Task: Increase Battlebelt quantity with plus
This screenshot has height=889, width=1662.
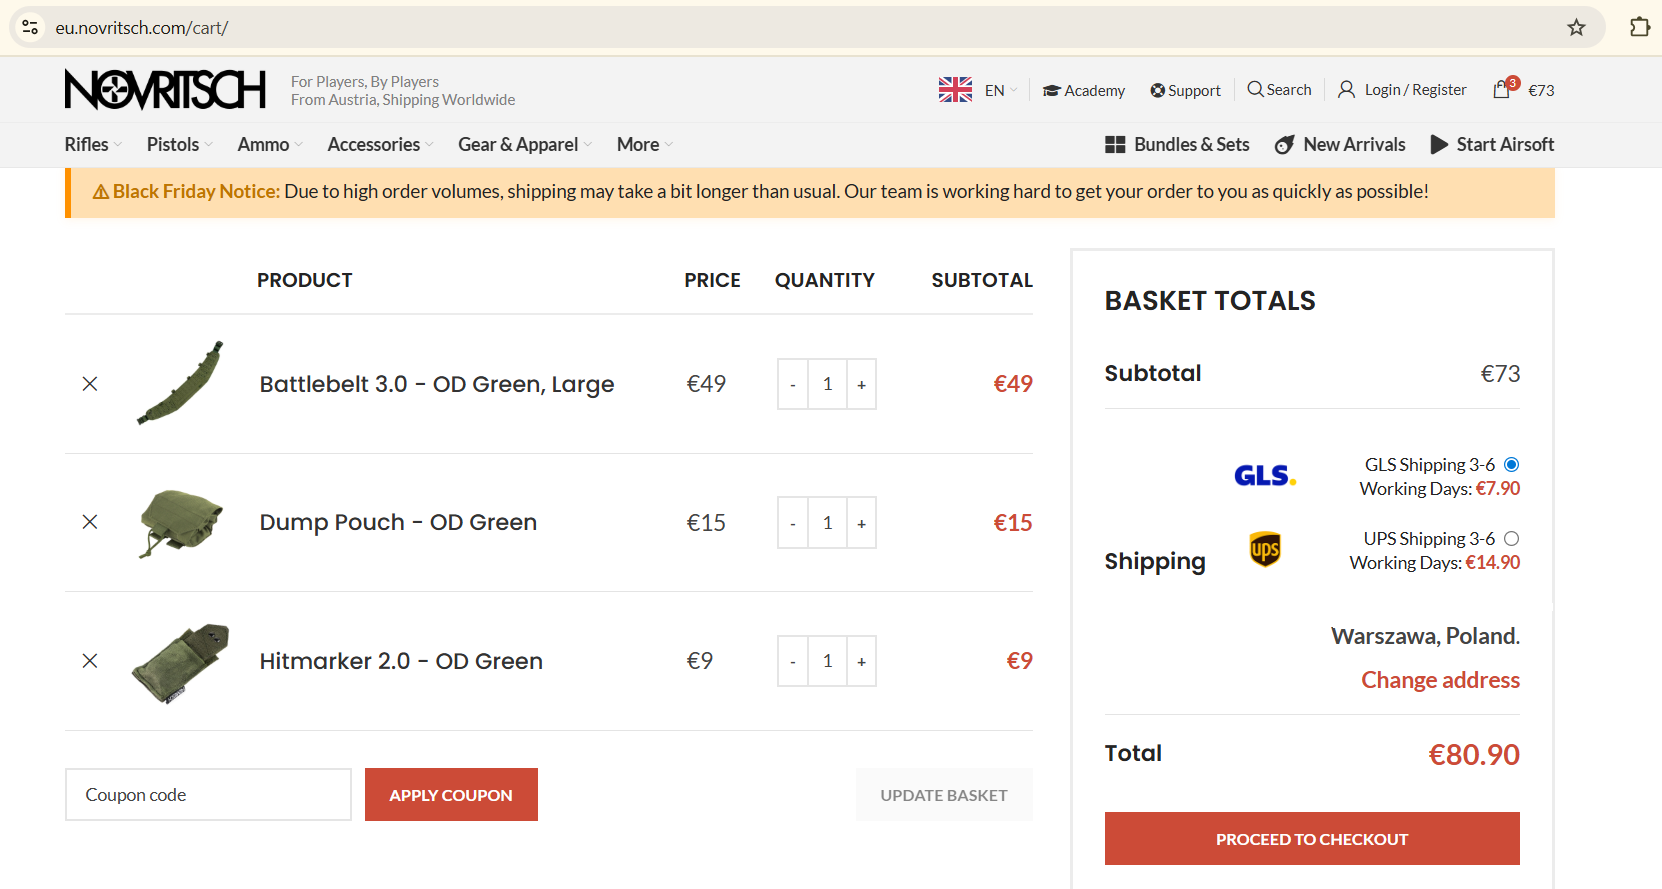Action: (x=861, y=385)
